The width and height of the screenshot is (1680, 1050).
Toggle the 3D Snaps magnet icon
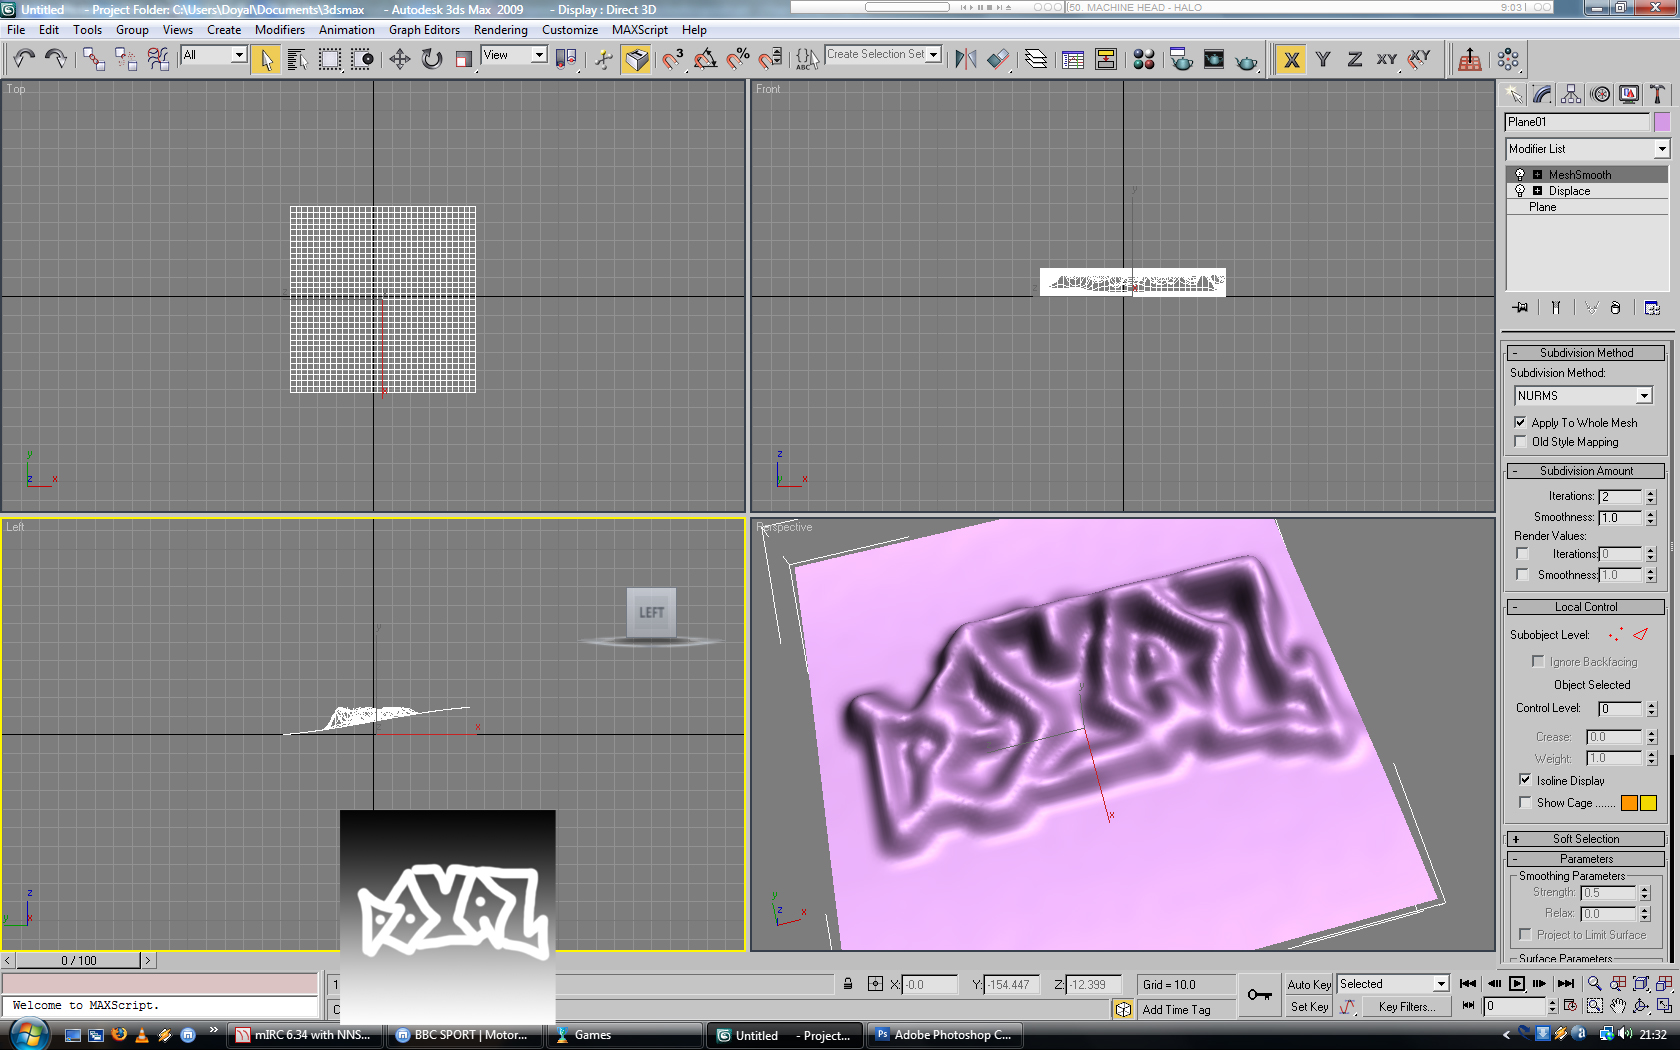click(x=672, y=59)
